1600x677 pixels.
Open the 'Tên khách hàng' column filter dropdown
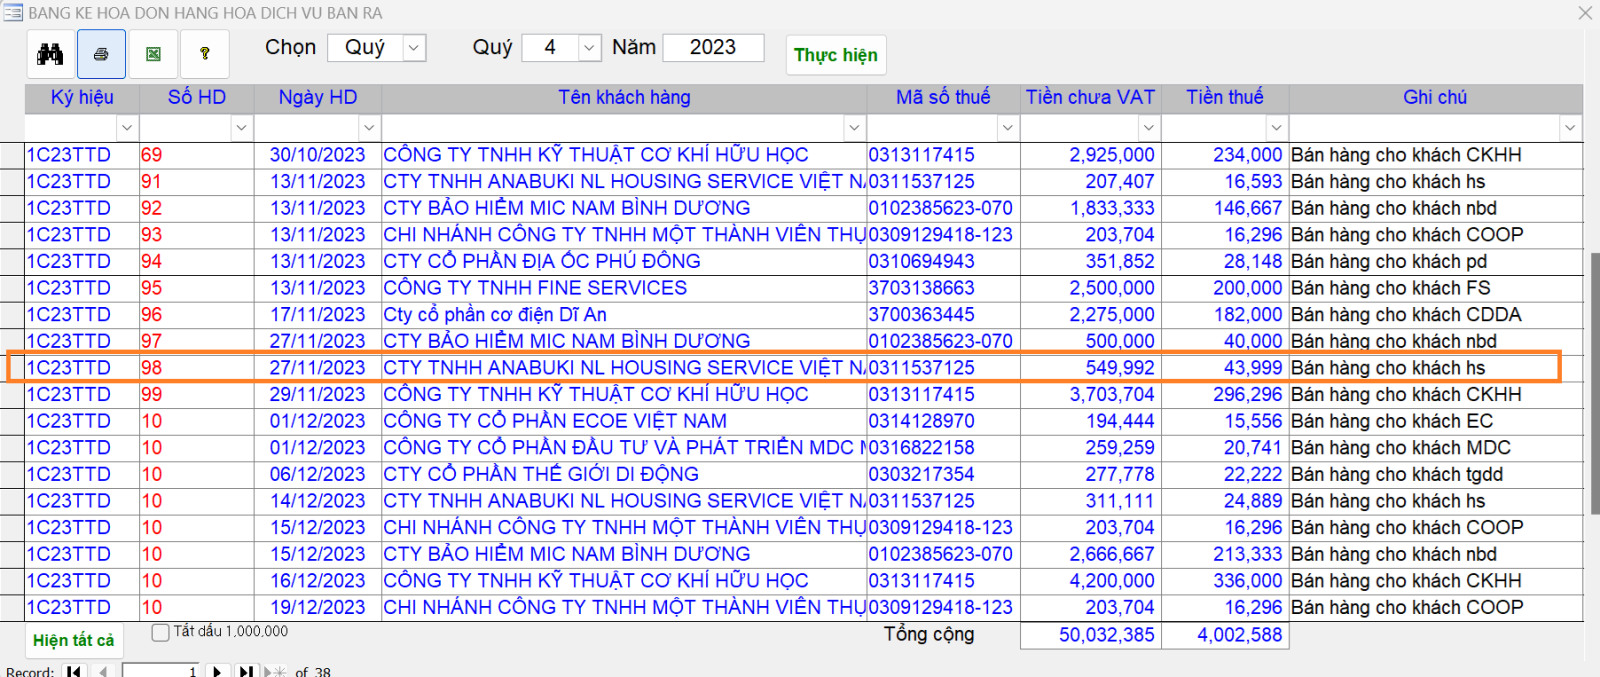(x=853, y=128)
